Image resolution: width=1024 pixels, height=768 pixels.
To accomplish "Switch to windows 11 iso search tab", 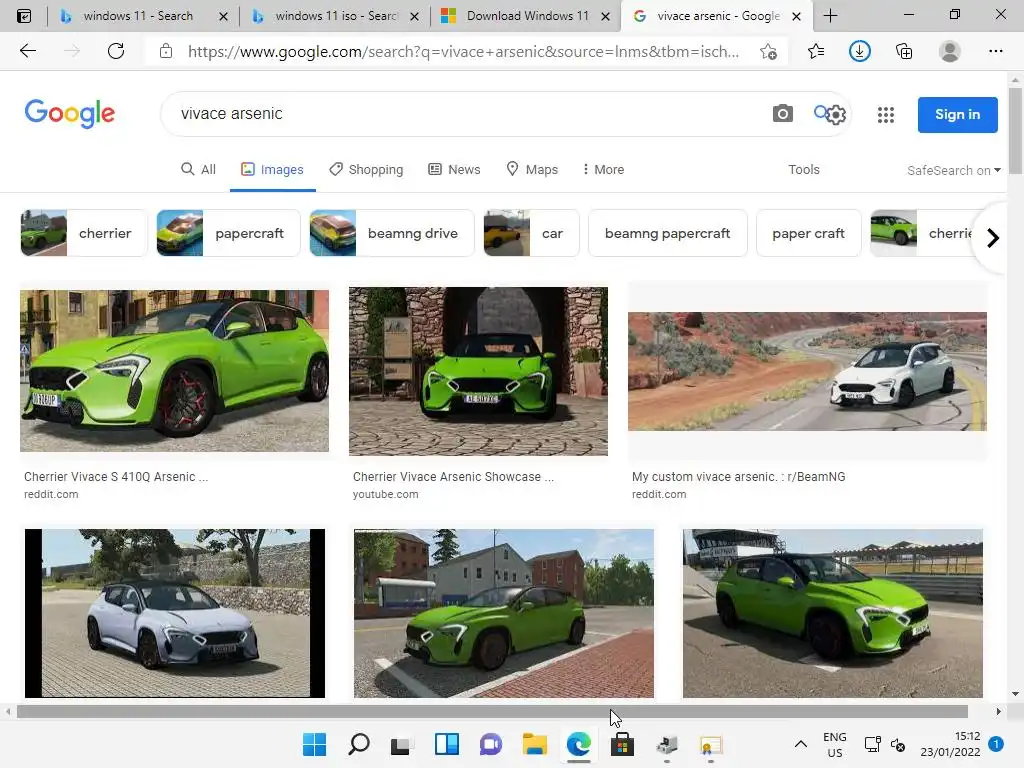I will pos(336,16).
